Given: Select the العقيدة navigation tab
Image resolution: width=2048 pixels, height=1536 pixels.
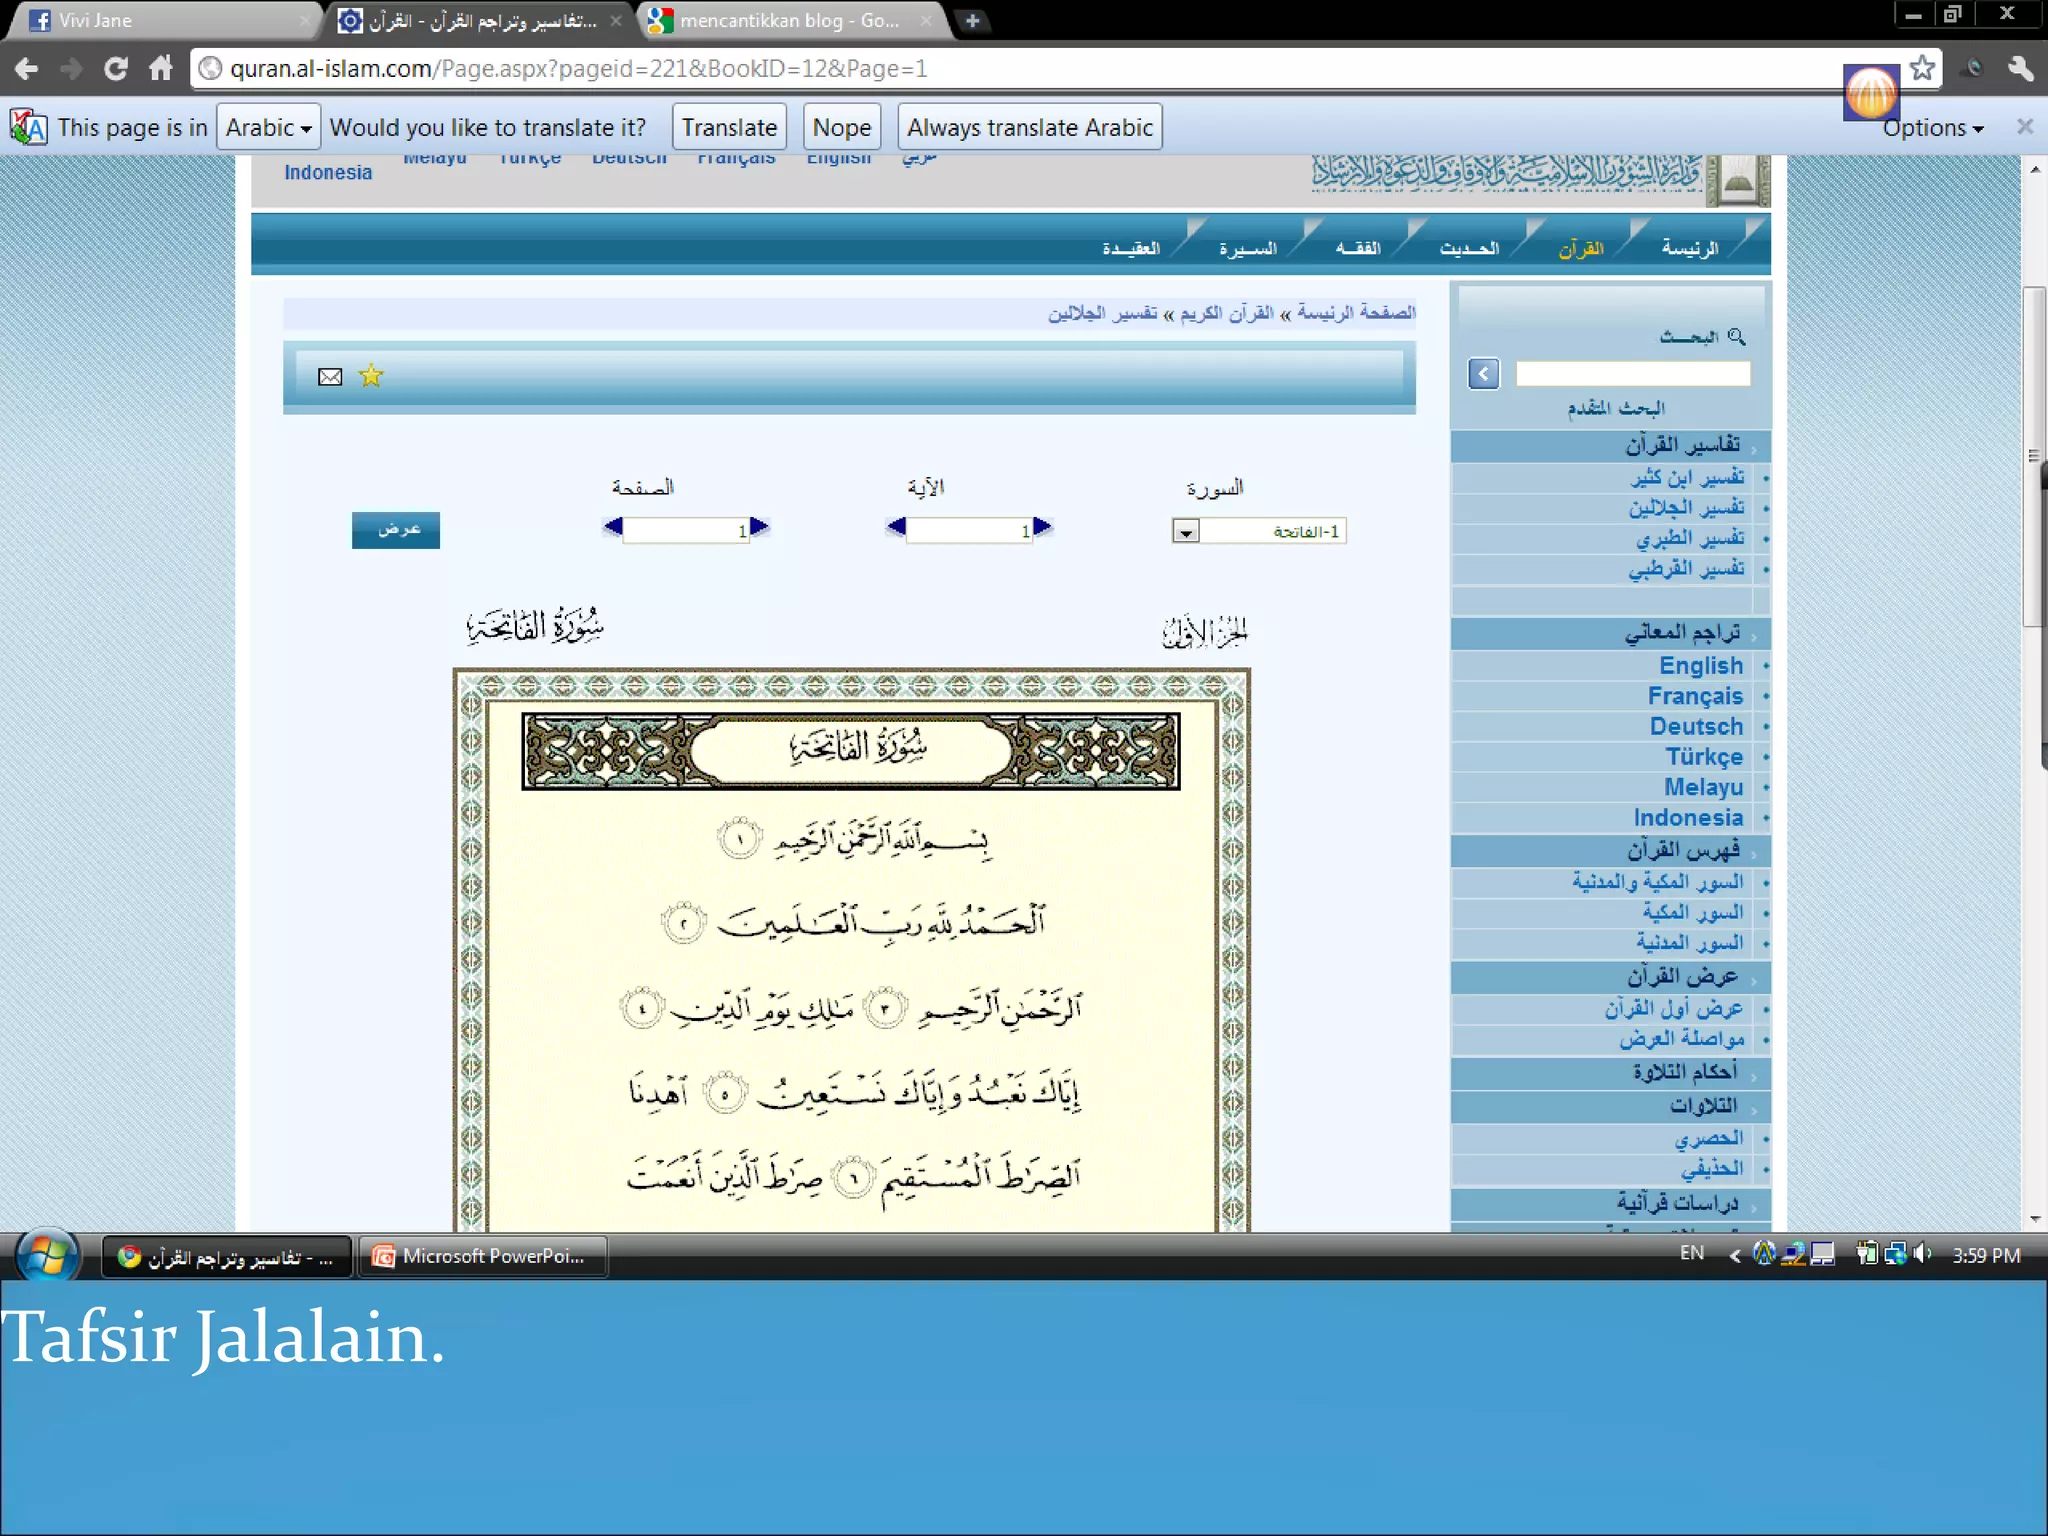Looking at the screenshot, I should (1131, 248).
